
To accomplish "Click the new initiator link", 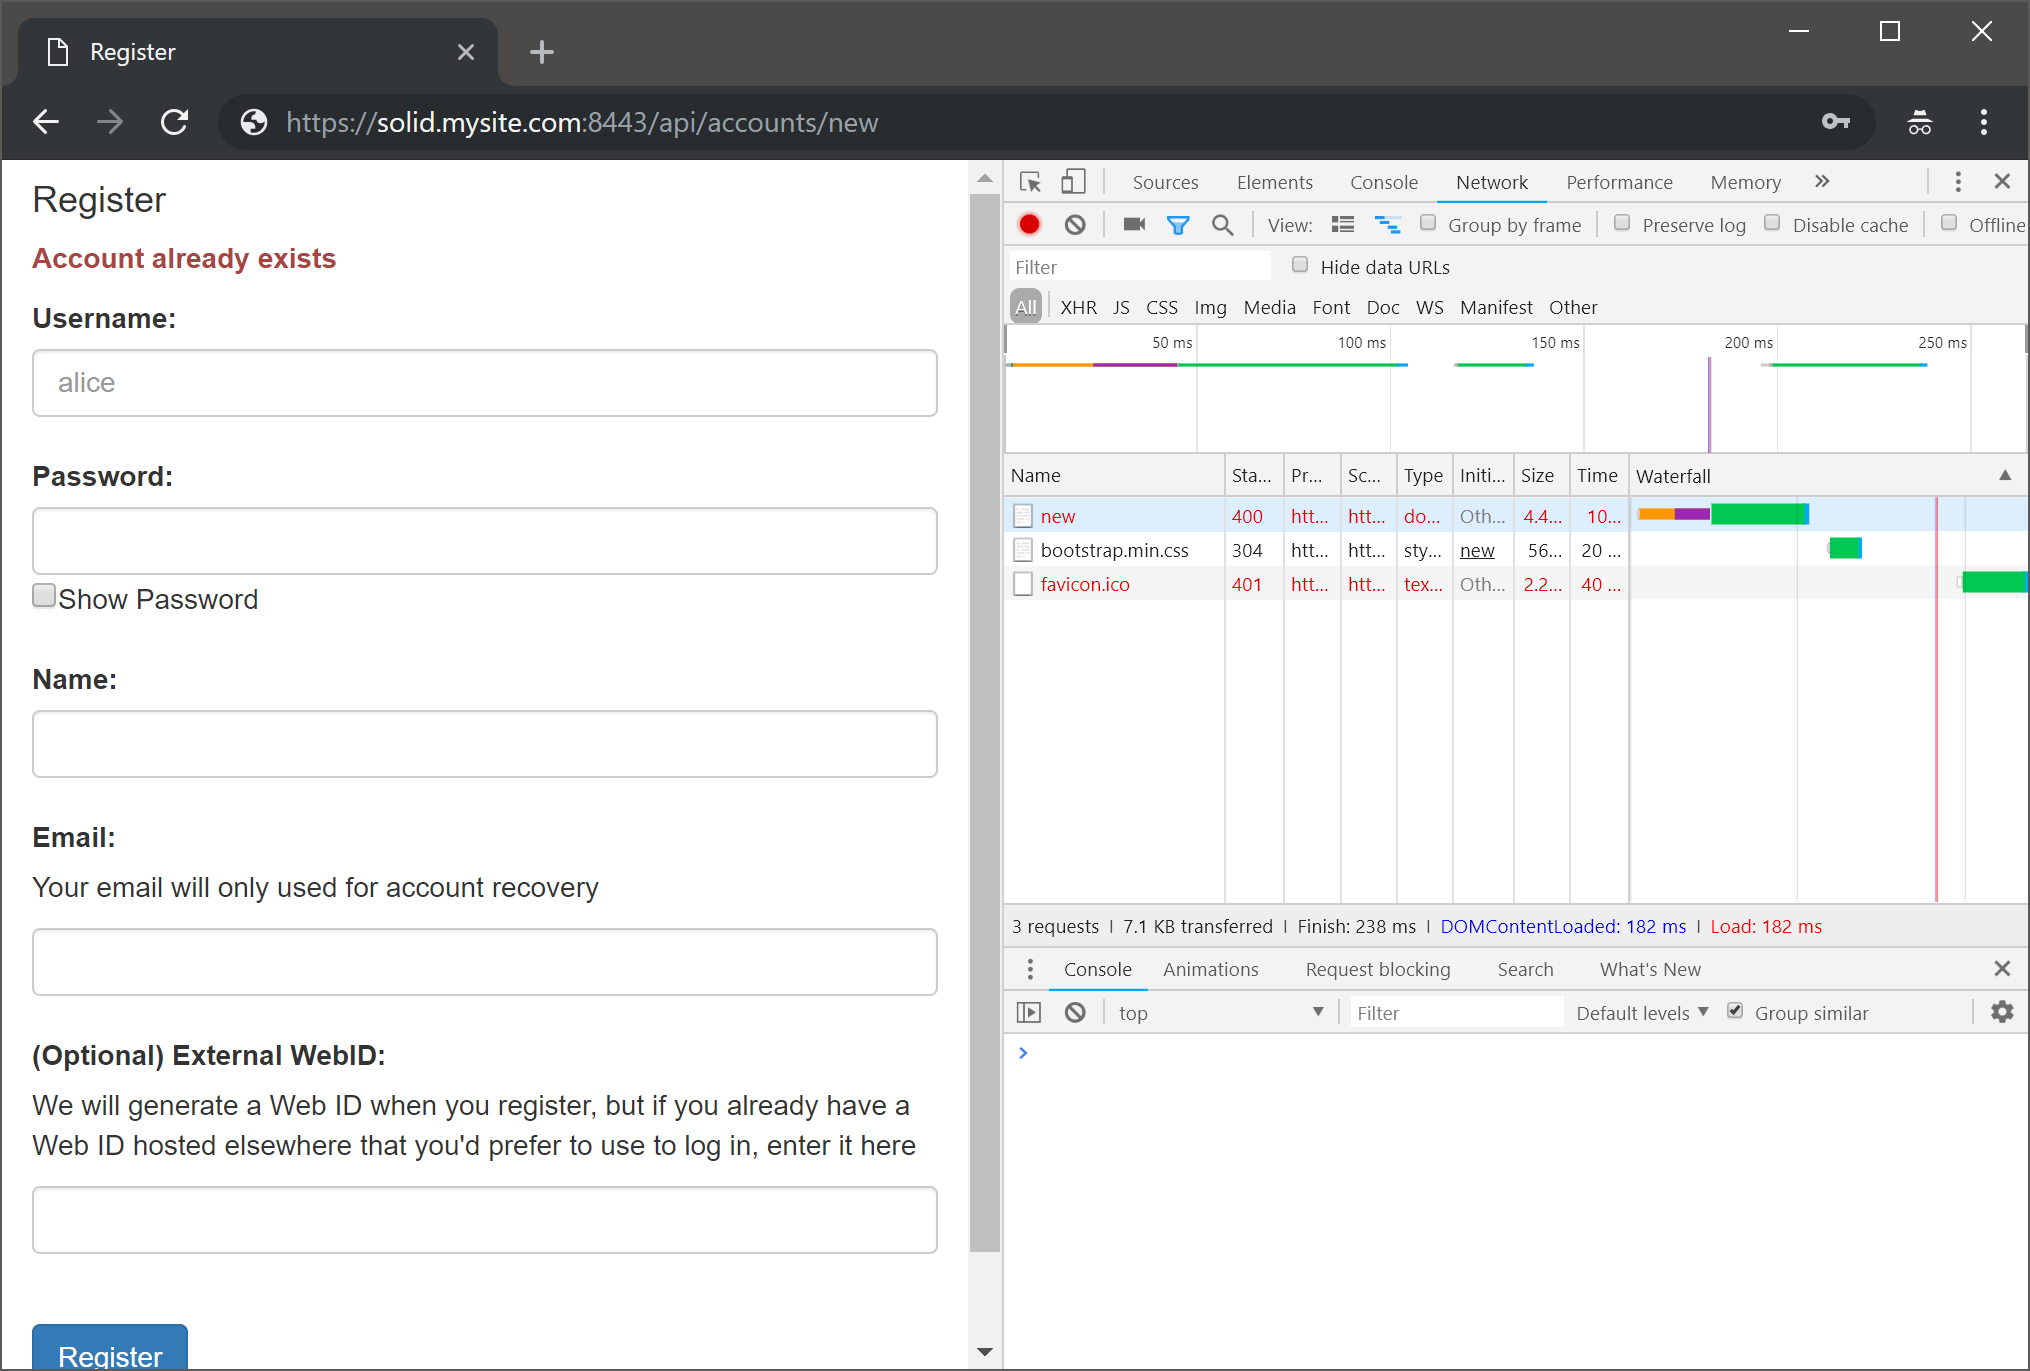I will coord(1477,550).
